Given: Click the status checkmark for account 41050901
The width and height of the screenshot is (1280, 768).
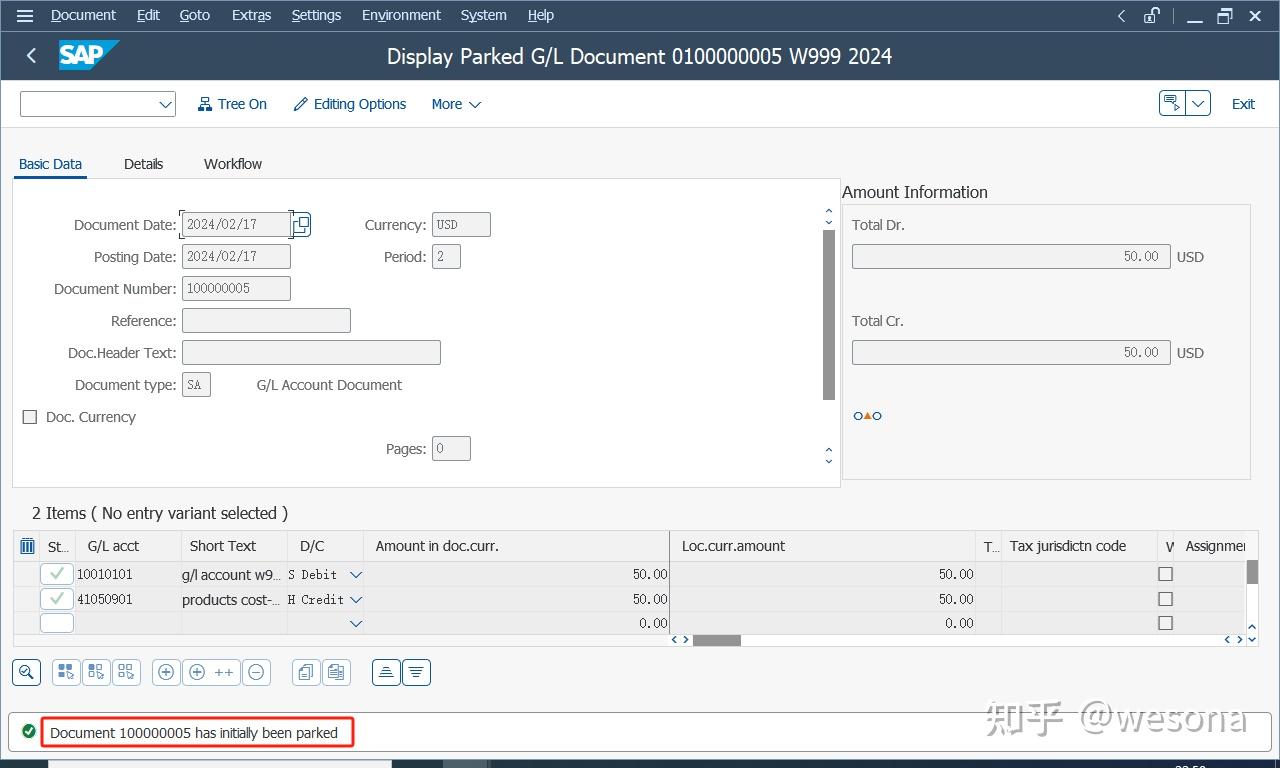Looking at the screenshot, I should click(57, 599).
